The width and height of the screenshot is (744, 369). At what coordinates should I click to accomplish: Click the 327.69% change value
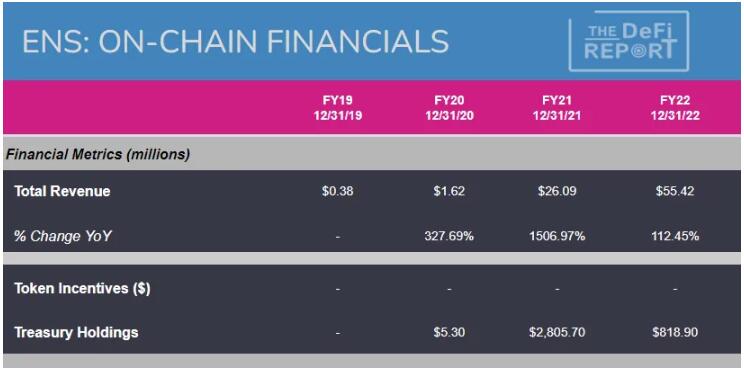tap(449, 236)
